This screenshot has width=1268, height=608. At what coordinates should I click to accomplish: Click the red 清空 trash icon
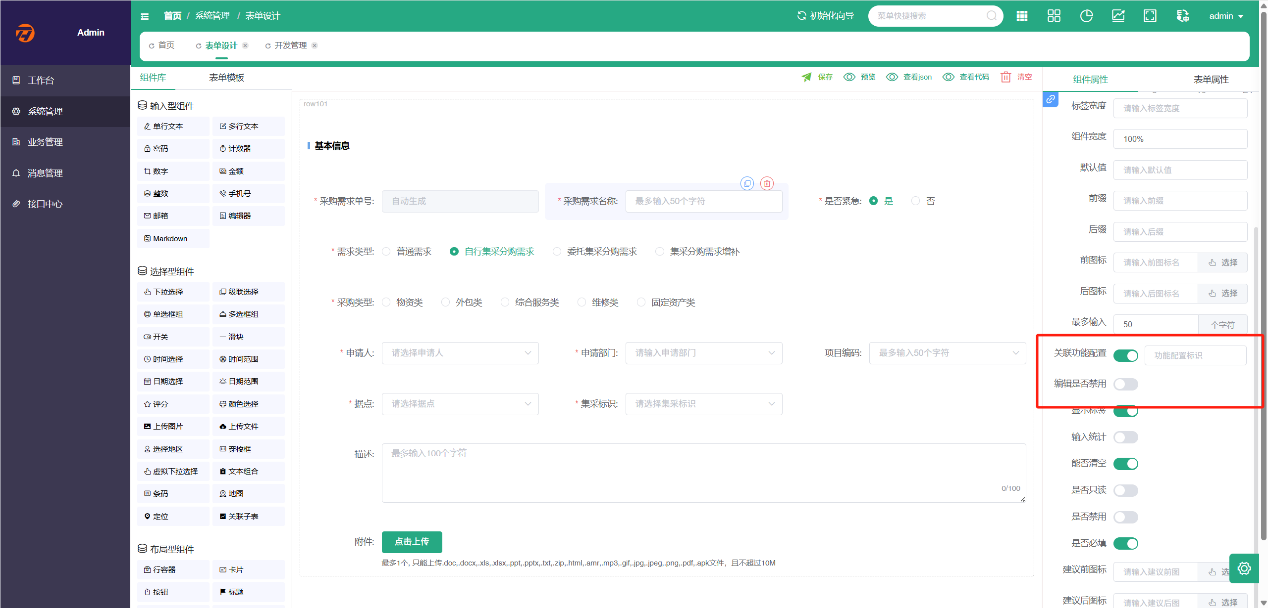tap(1006, 77)
